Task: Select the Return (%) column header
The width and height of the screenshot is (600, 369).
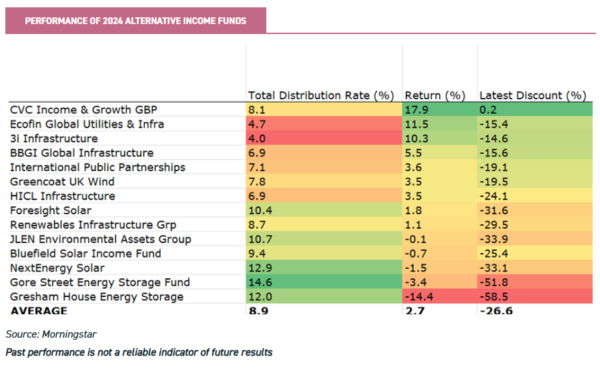Action: click(435, 95)
